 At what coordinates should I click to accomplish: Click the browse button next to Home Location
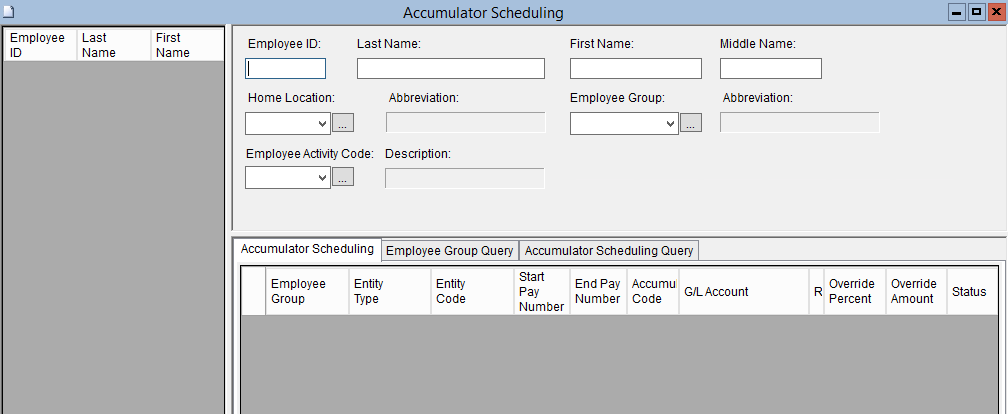343,123
